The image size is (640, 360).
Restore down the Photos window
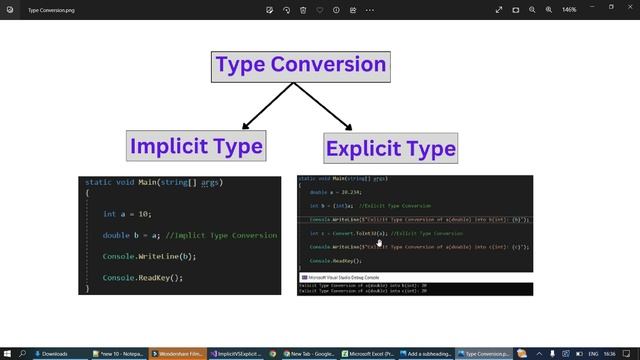(x=611, y=7)
